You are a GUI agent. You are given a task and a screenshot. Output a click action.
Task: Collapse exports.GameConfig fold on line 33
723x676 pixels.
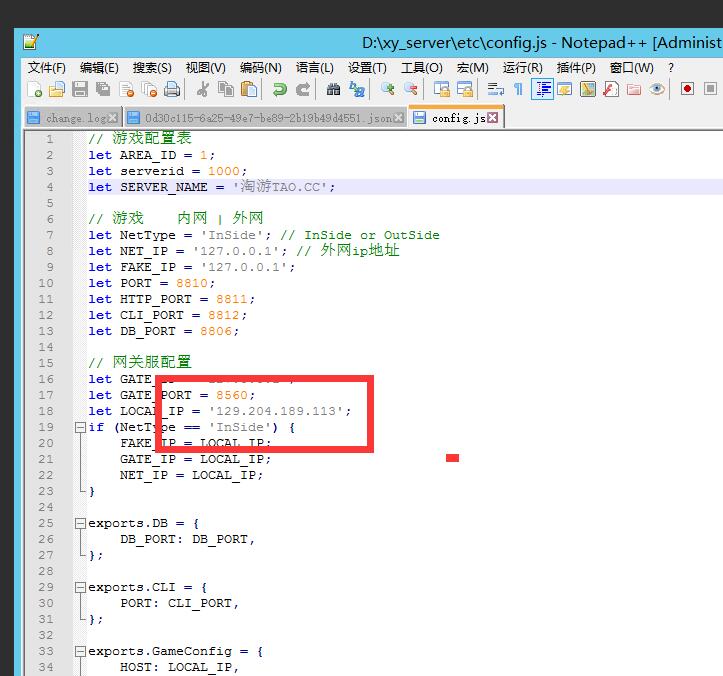pos(80,652)
